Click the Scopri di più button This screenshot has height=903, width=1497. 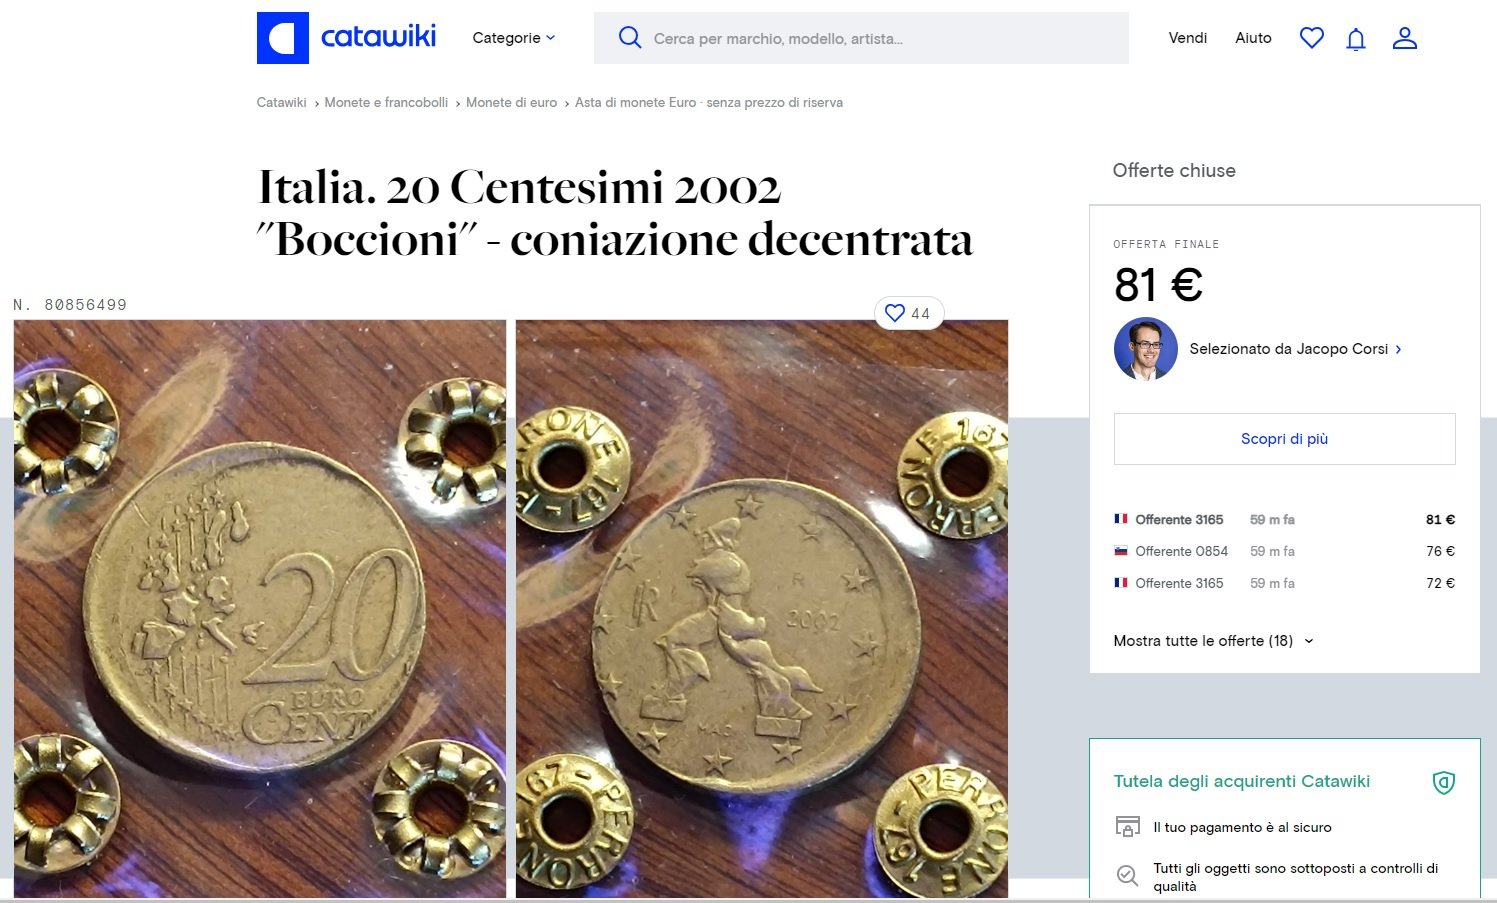click(x=1284, y=439)
